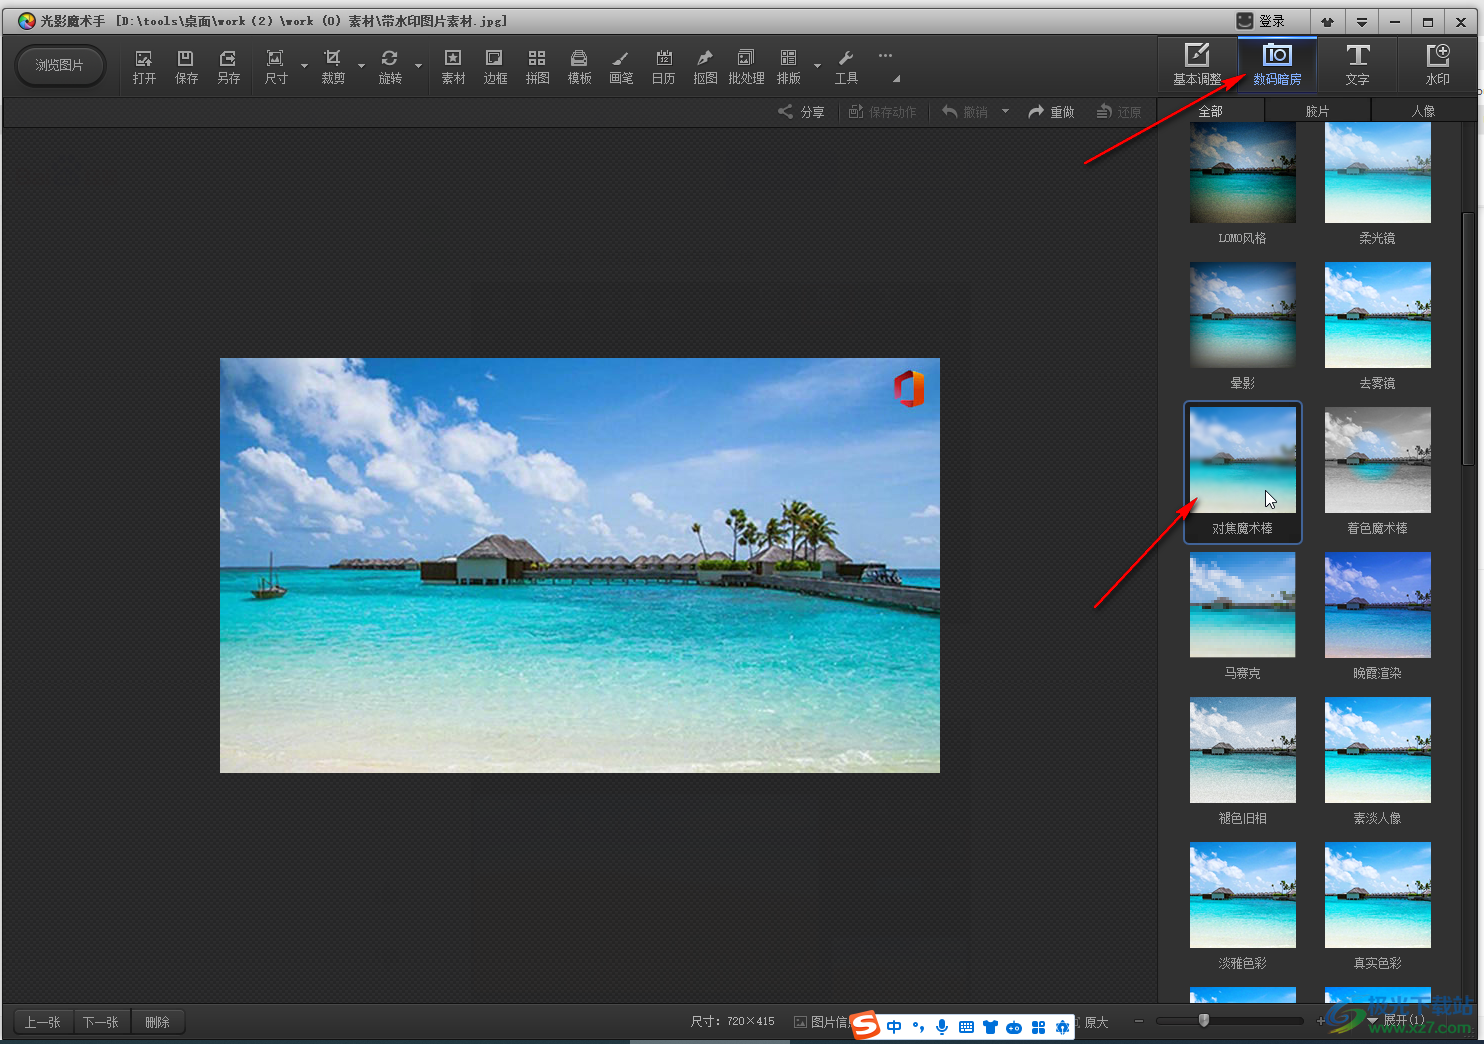The image size is (1484, 1044).
Task: Save the image using 保存
Action: point(186,67)
